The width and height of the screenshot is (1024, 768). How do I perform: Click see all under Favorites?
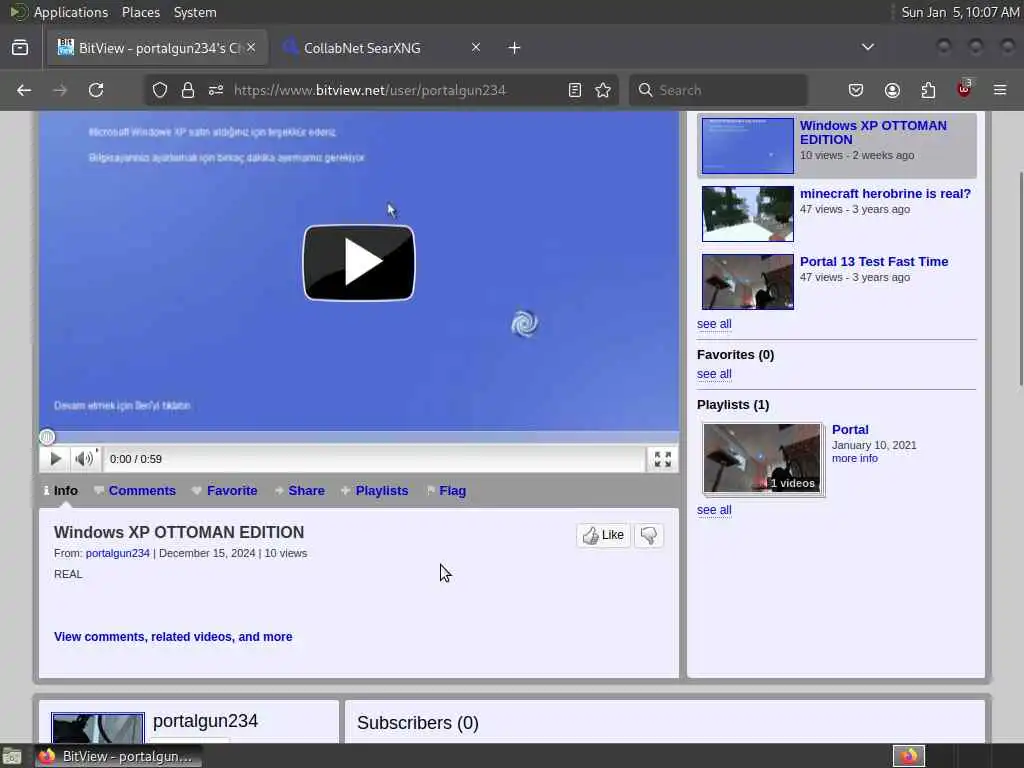(x=714, y=374)
